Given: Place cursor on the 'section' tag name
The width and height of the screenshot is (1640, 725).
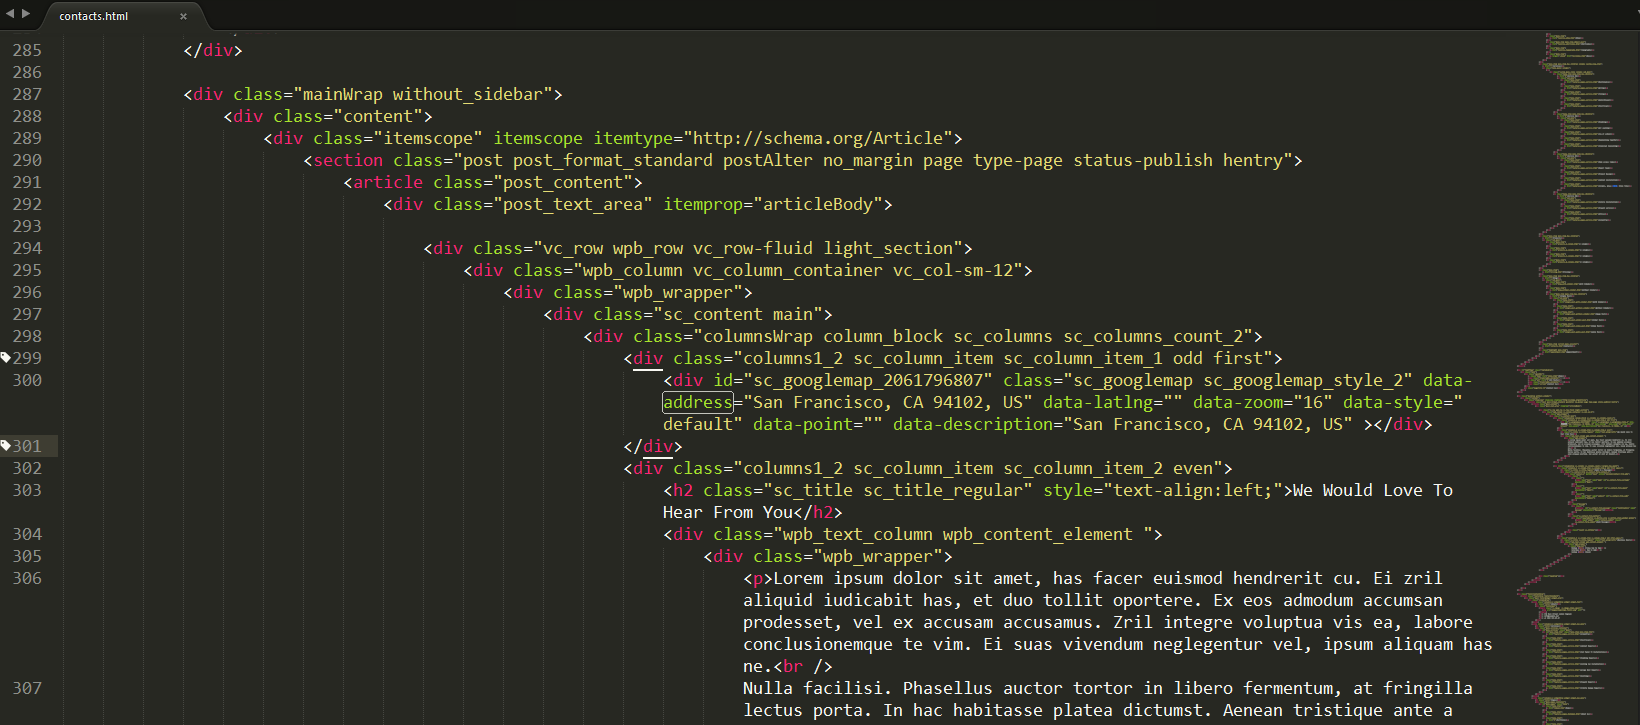Looking at the screenshot, I should [347, 160].
